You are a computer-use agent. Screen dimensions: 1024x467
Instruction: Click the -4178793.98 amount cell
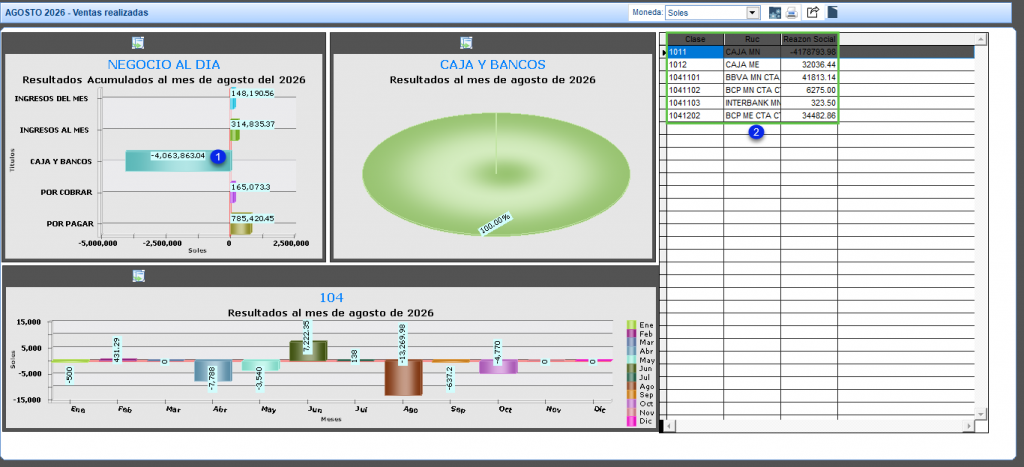point(809,52)
